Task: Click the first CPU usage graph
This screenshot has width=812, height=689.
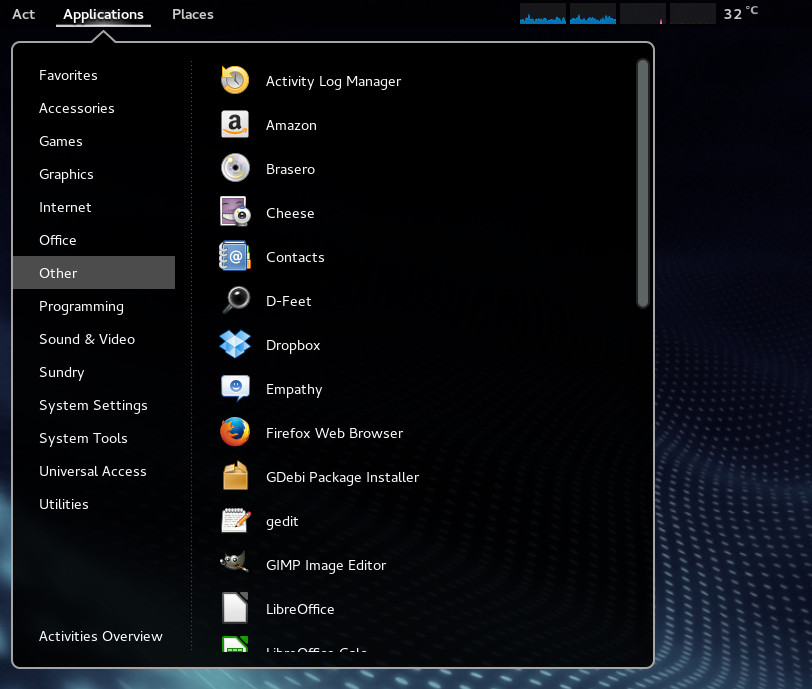Action: coord(543,14)
